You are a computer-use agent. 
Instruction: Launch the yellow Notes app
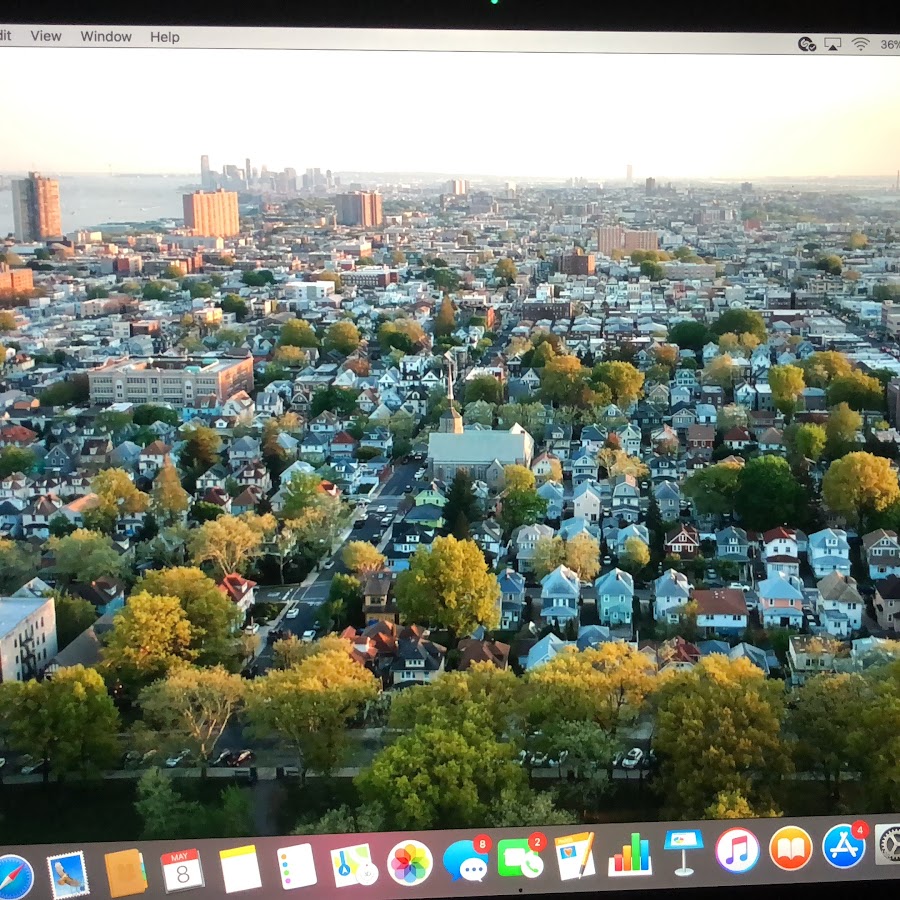point(240,868)
